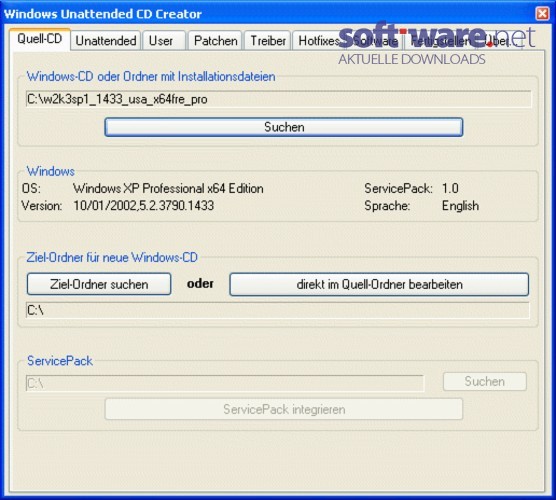Click the Windows-CD source path field

278,99
